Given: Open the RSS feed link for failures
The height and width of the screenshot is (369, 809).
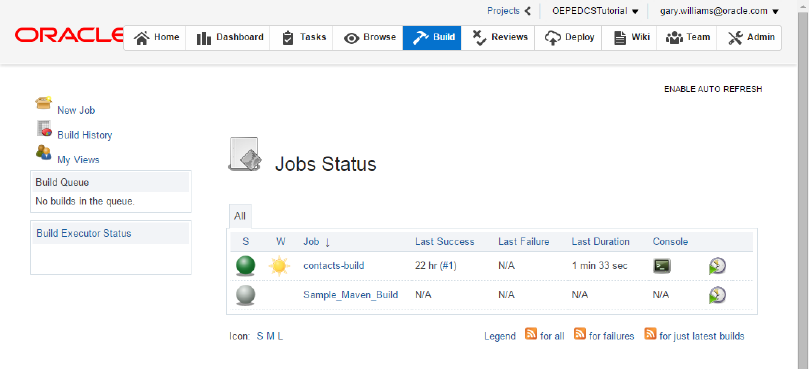Looking at the screenshot, I should (611, 336).
